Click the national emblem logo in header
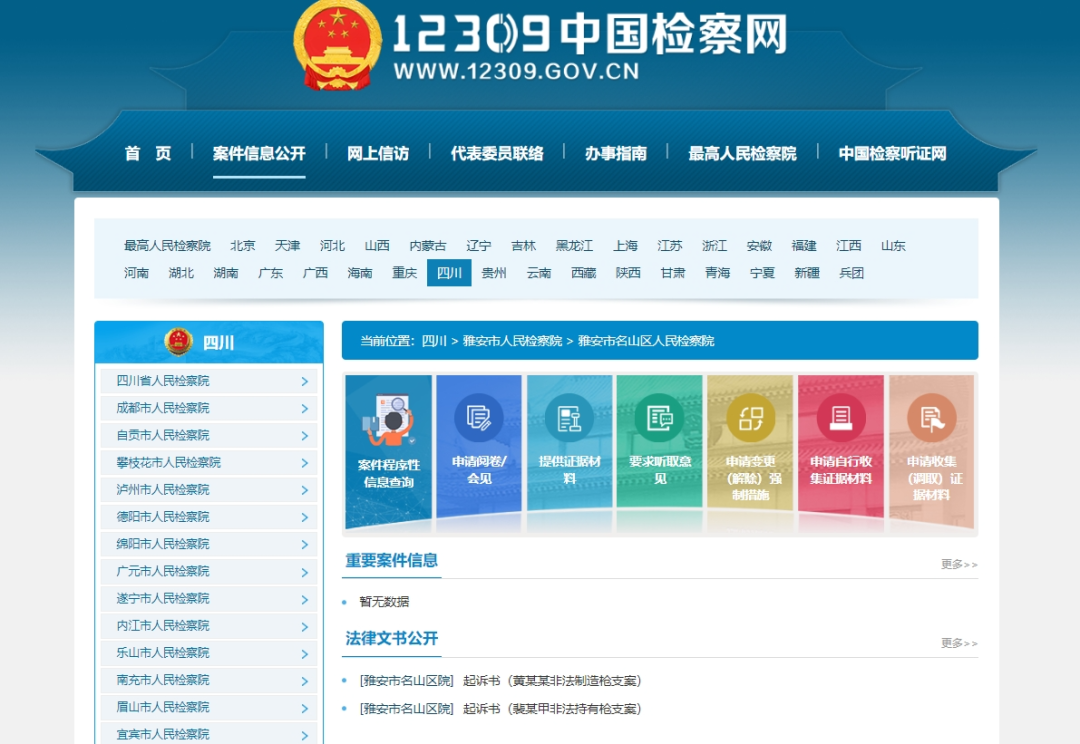The image size is (1080, 744). pyautogui.click(x=338, y=45)
